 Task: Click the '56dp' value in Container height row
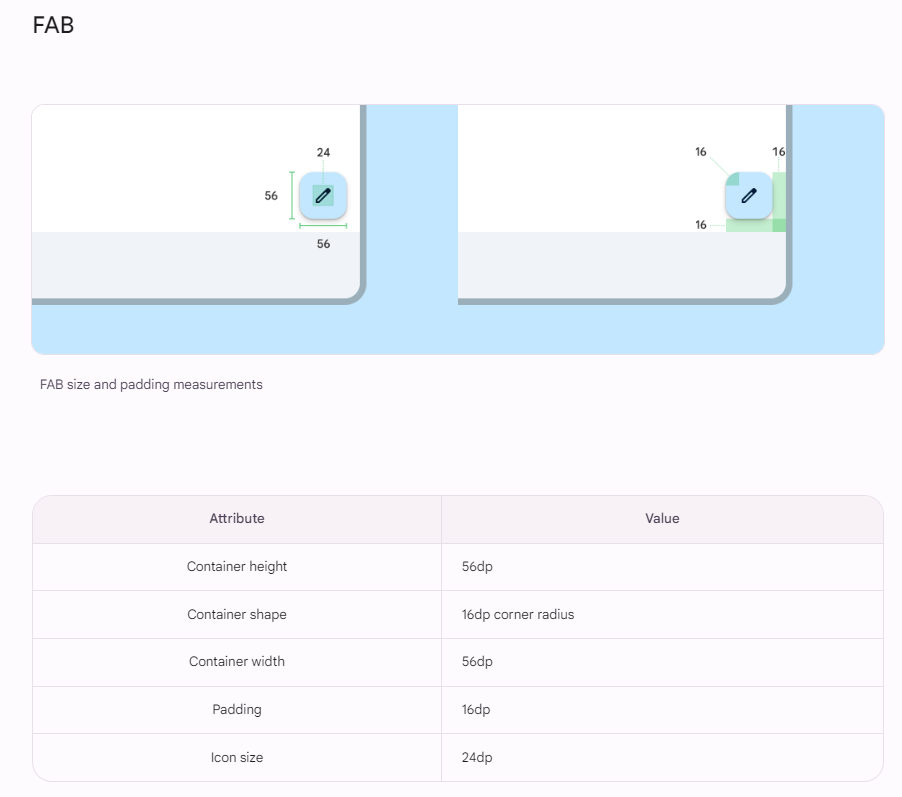pyautogui.click(x=477, y=566)
